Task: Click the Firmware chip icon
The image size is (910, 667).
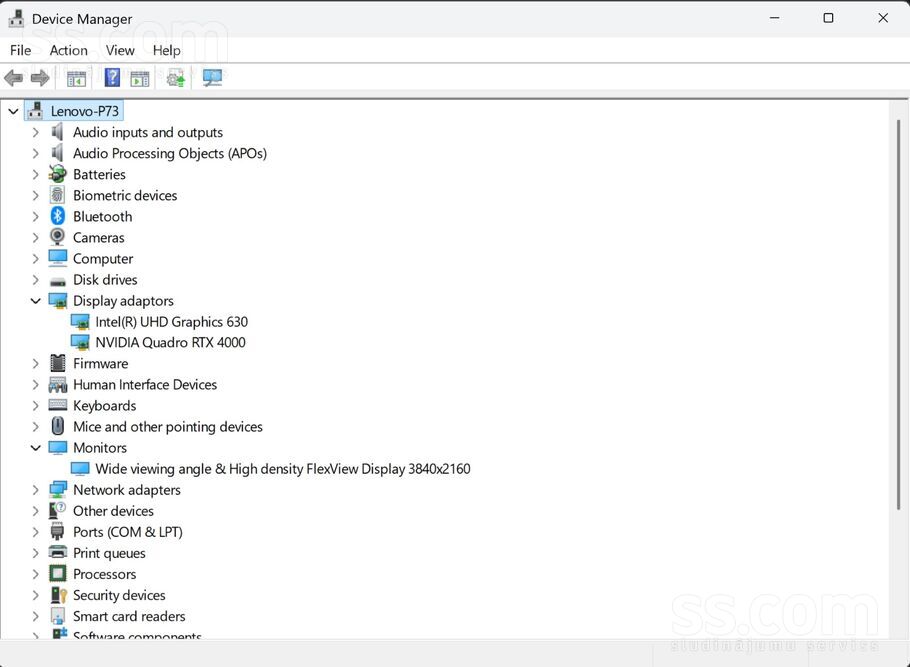Action: coord(57,363)
